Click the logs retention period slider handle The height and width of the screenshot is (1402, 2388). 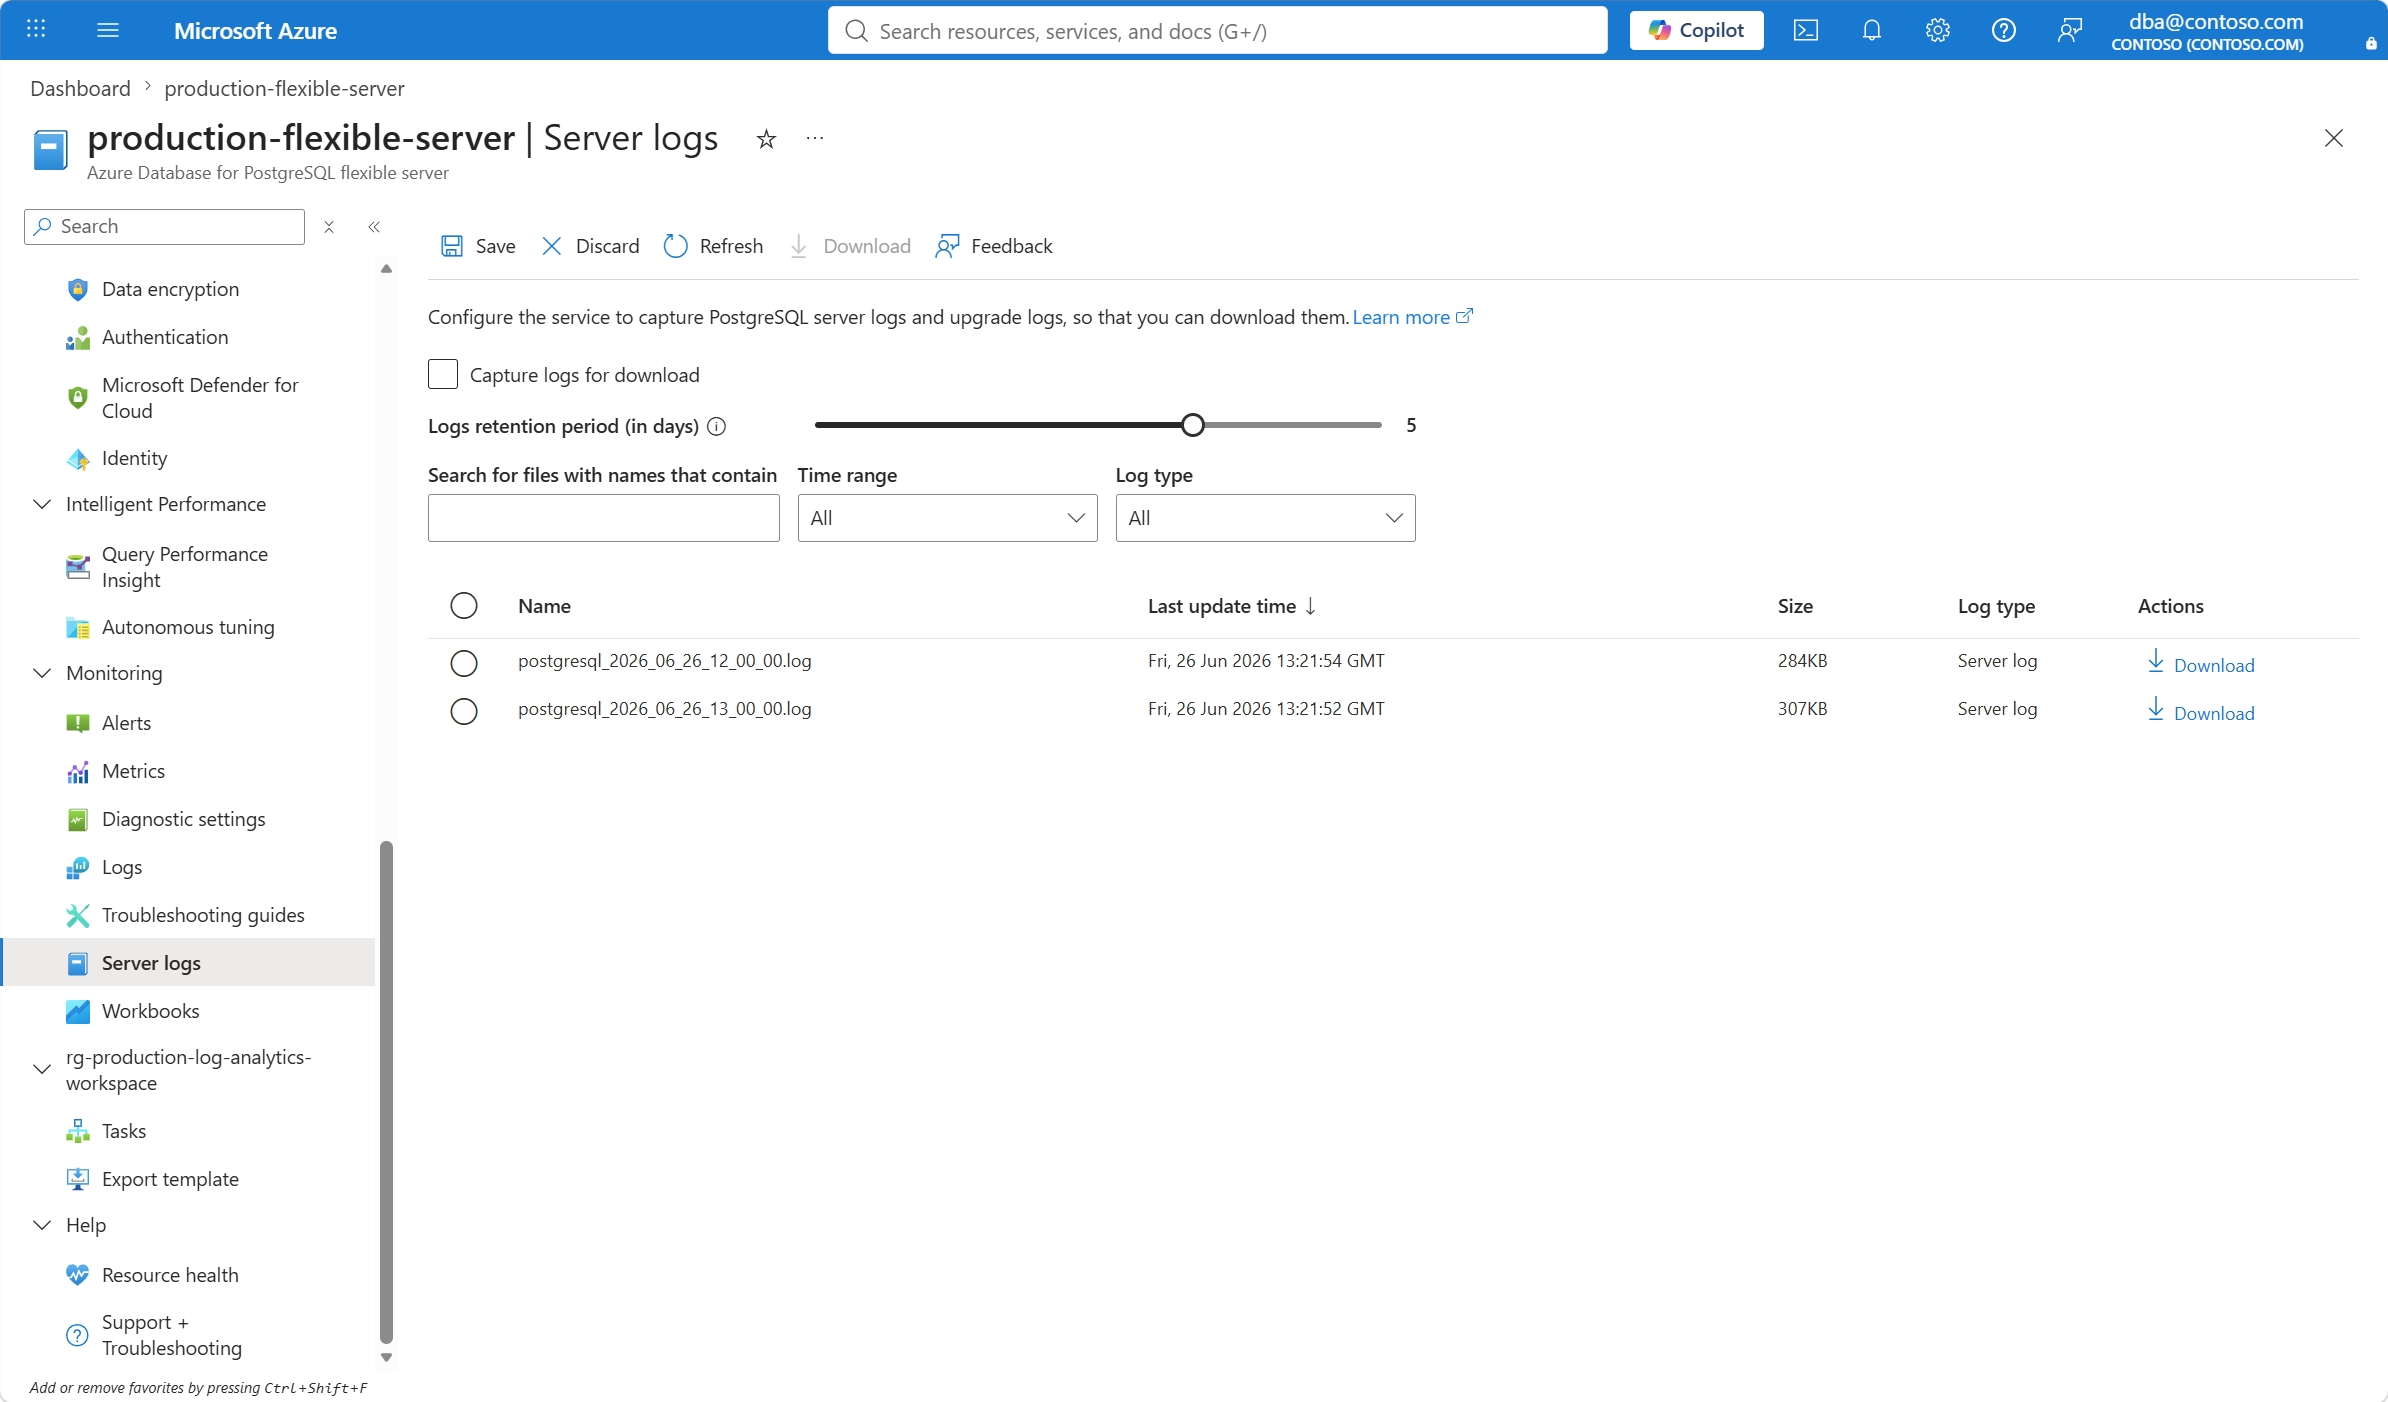[1192, 425]
